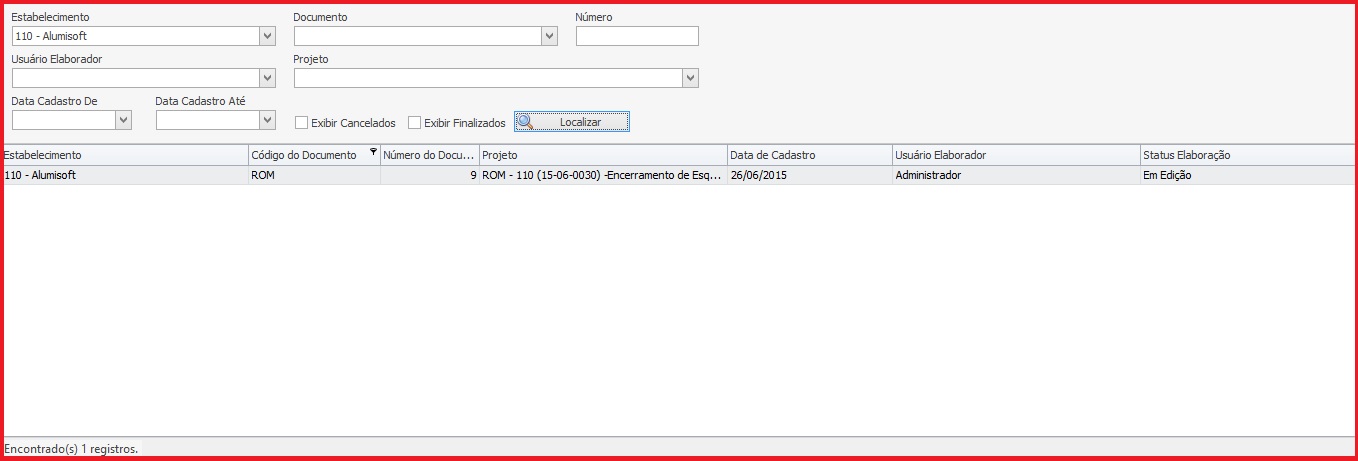Open the Documento dropdown arrow
This screenshot has width=1358, height=461.
(x=549, y=36)
